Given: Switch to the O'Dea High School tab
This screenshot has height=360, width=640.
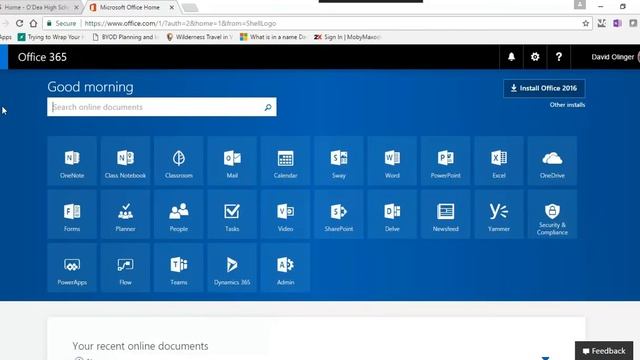Looking at the screenshot, I should coord(40,7).
